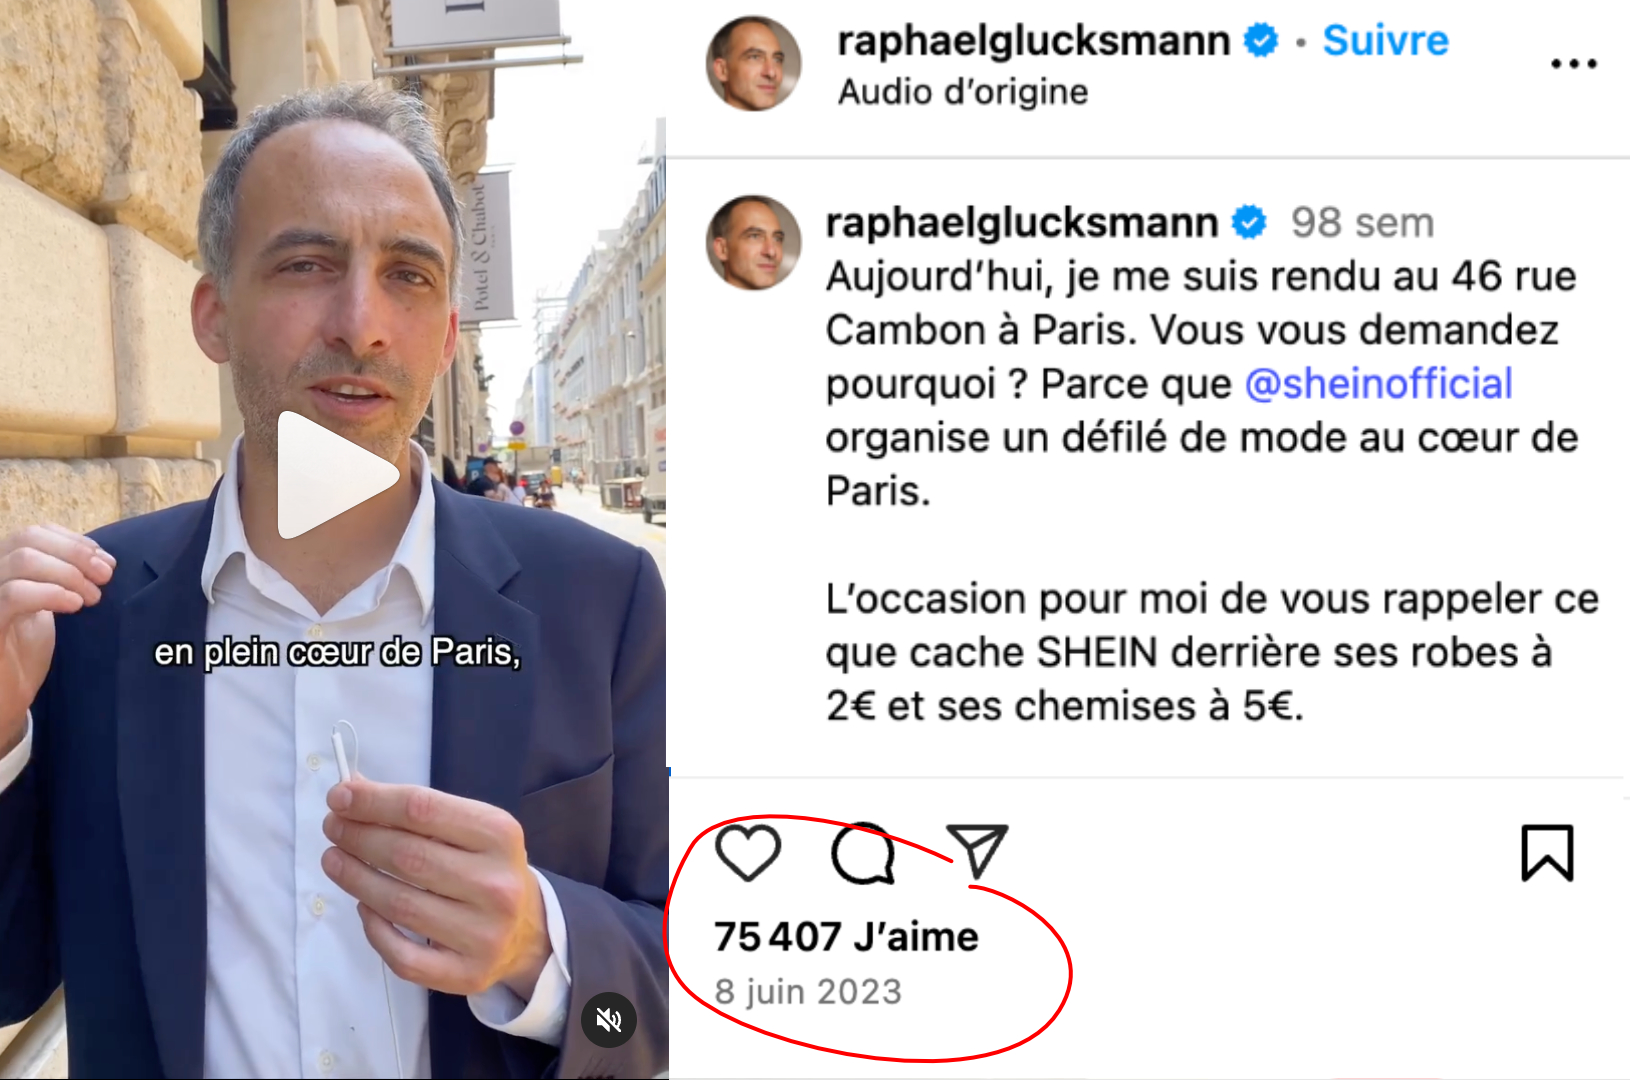The height and width of the screenshot is (1080, 1630).
Task: Click the caption profile picture avatar
Action: click(753, 244)
